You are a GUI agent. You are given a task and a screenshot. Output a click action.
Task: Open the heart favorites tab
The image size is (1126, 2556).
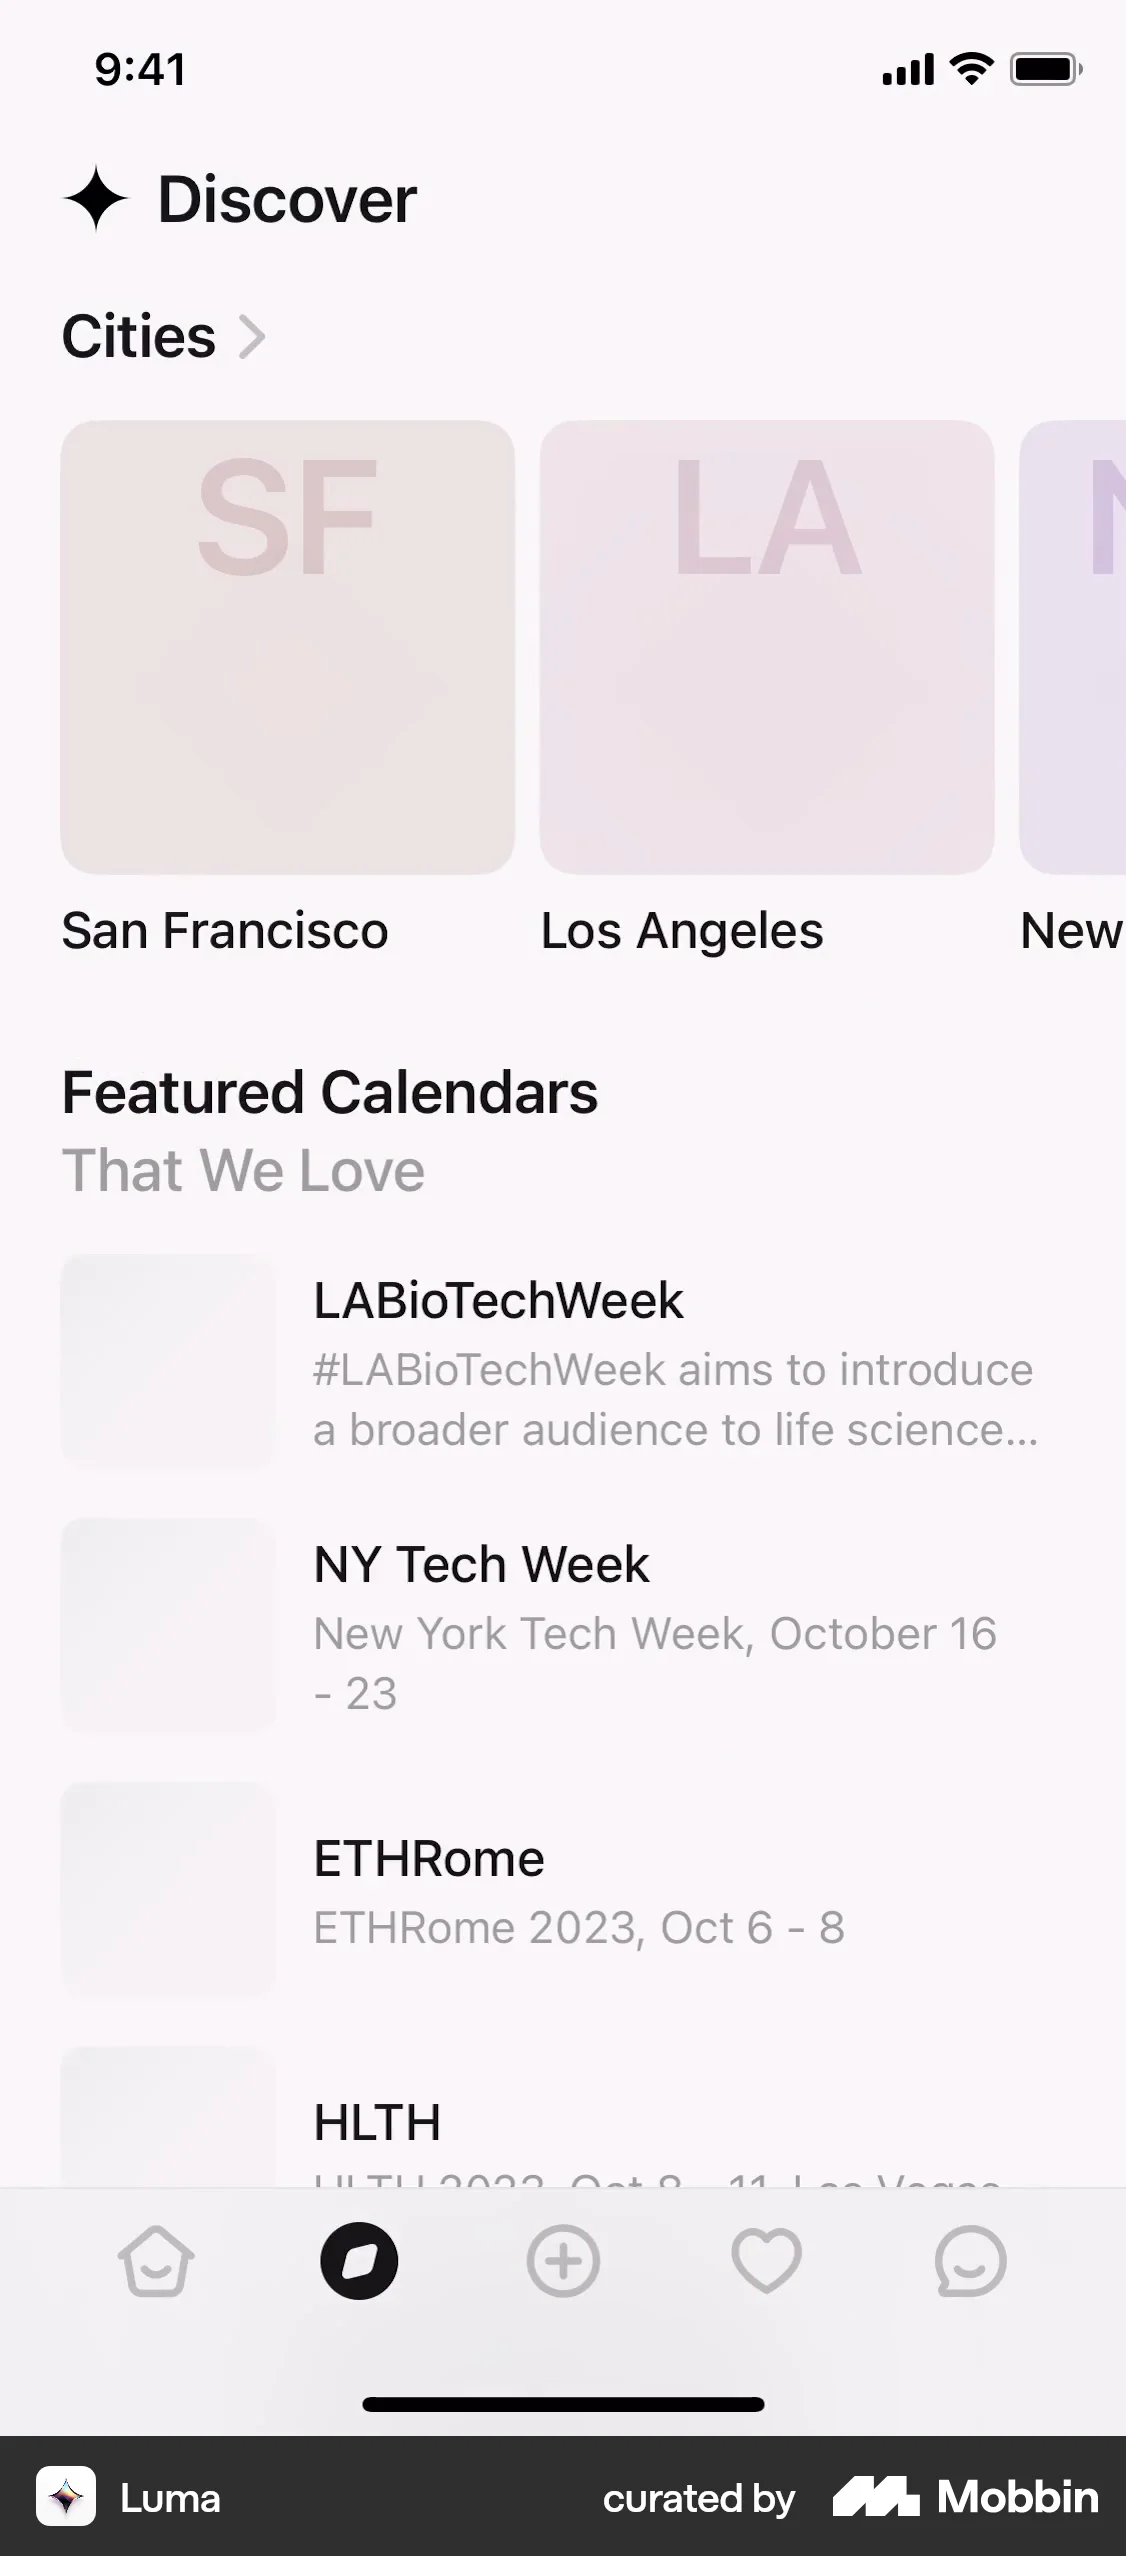[766, 2261]
